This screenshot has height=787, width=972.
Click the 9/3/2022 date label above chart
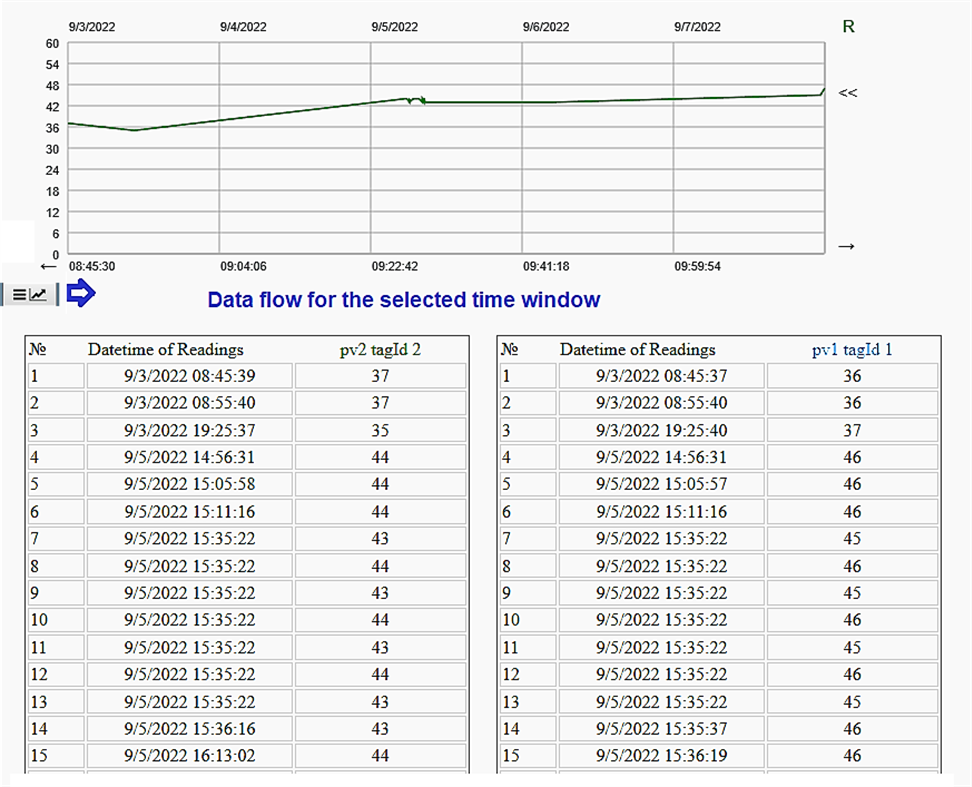(92, 27)
